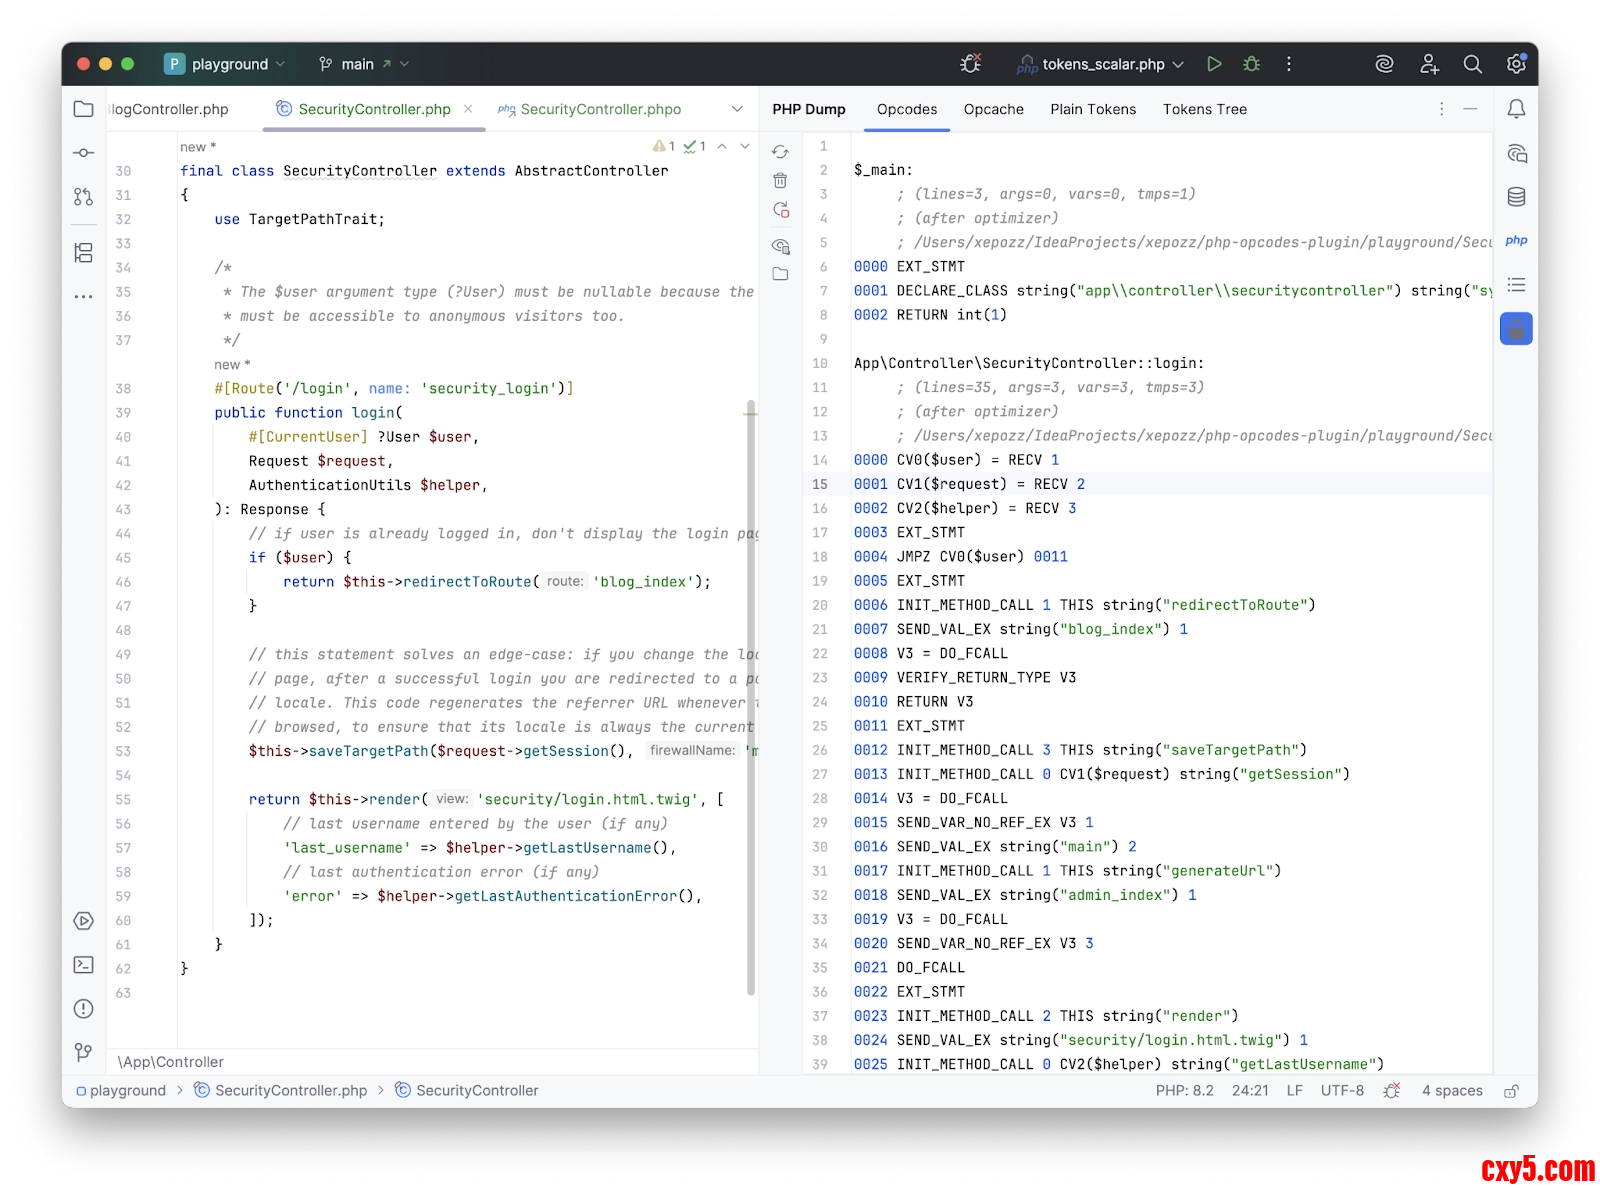Switch to the Opcache tab
This screenshot has width=1600, height=1189.
click(x=993, y=109)
